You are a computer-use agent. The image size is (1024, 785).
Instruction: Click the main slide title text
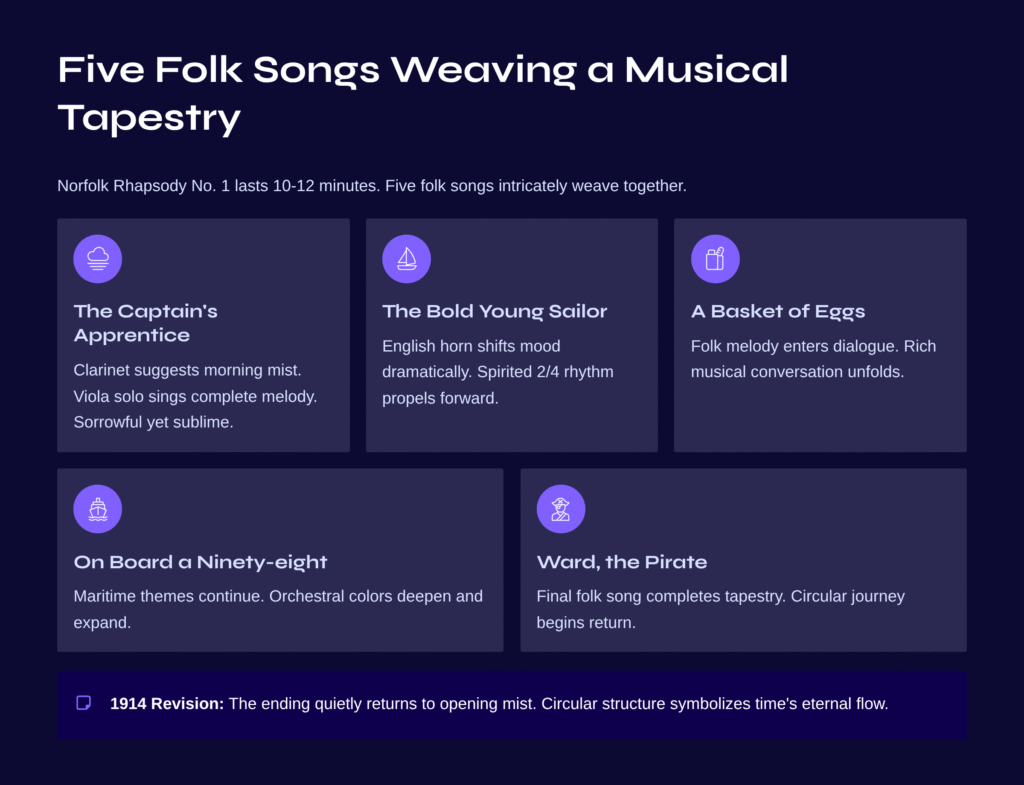(423, 94)
